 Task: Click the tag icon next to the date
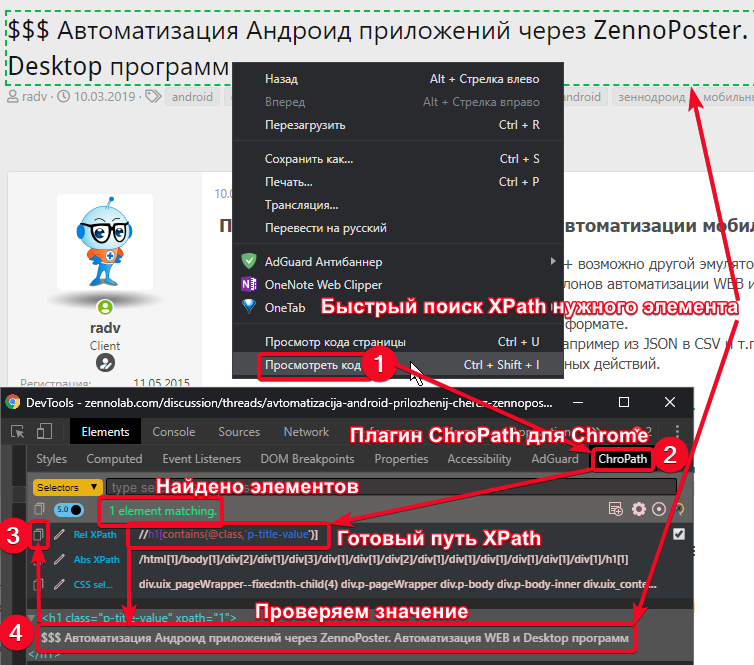tap(153, 96)
